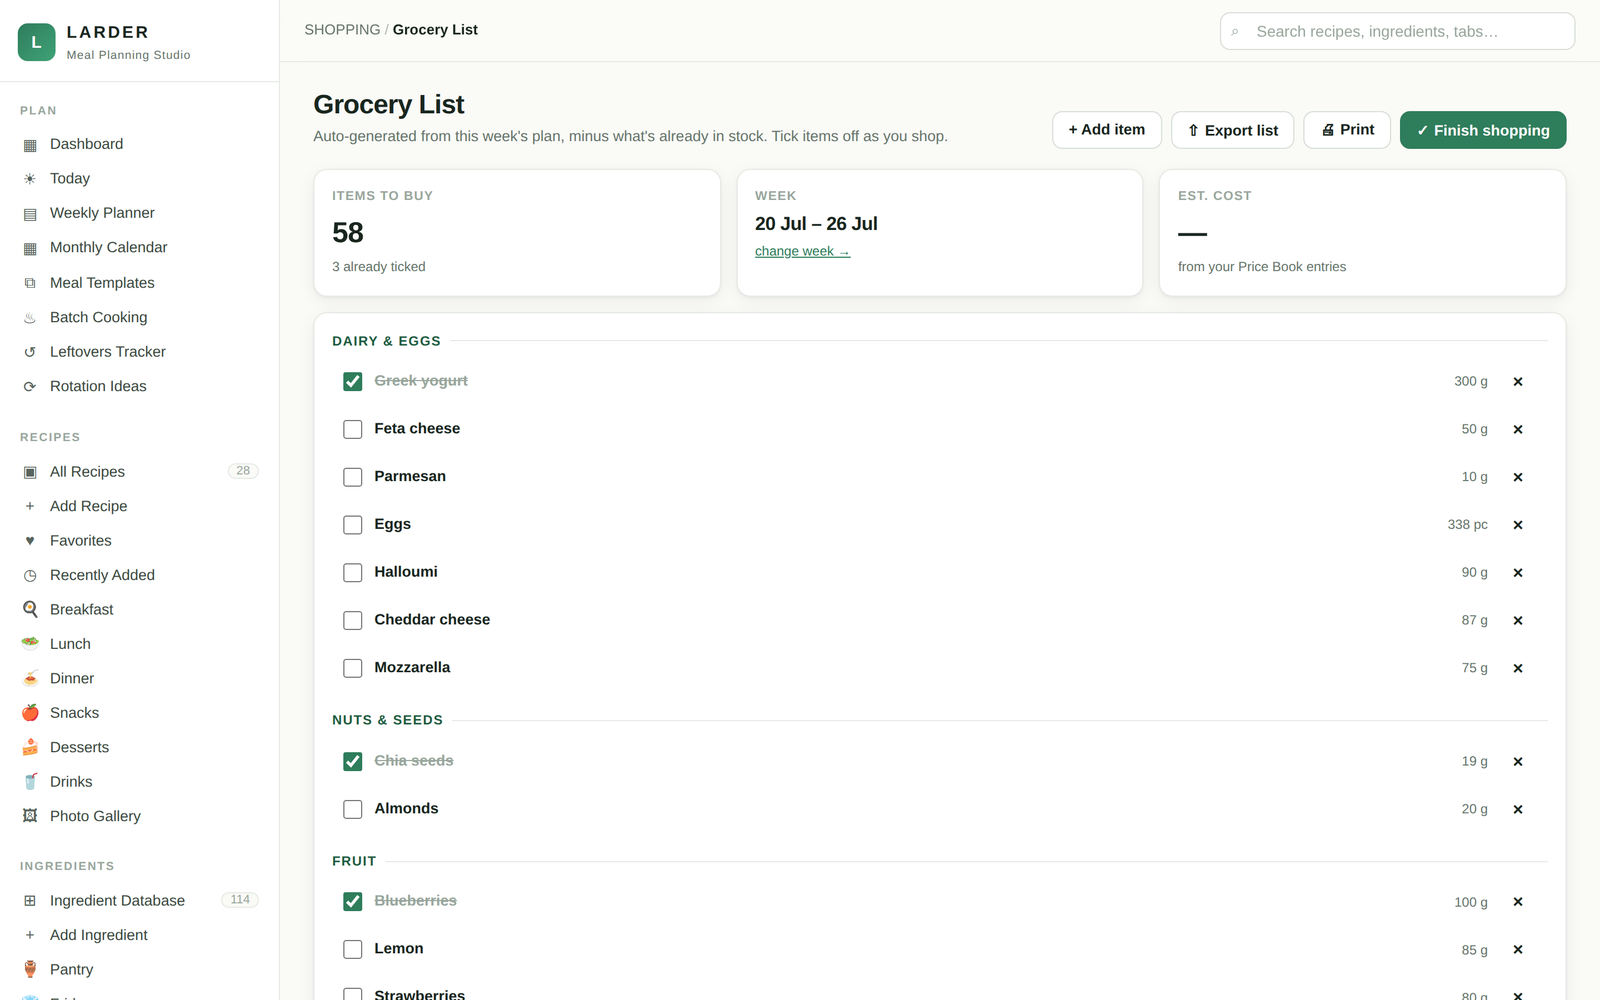Tick the Lemon checkbox
The width and height of the screenshot is (1600, 1000).
coord(353,949)
